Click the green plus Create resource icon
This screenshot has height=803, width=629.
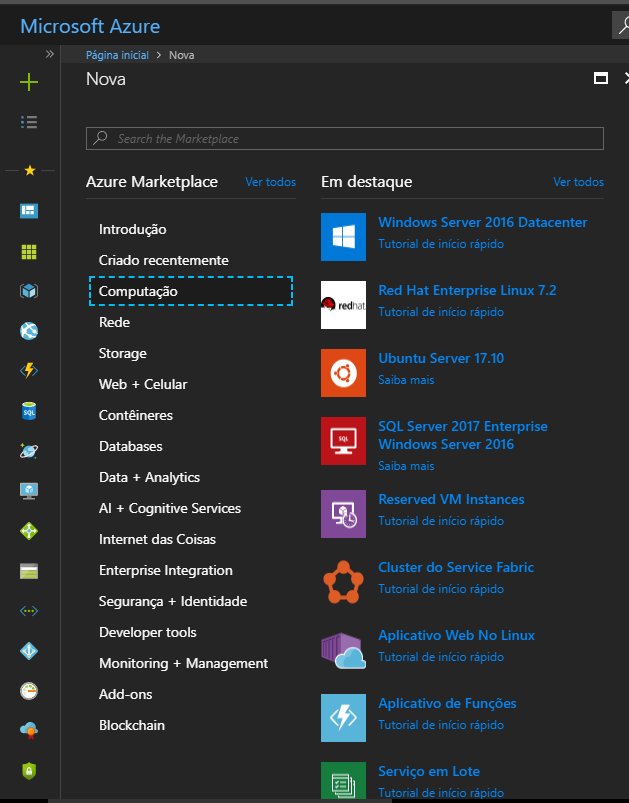(x=29, y=82)
